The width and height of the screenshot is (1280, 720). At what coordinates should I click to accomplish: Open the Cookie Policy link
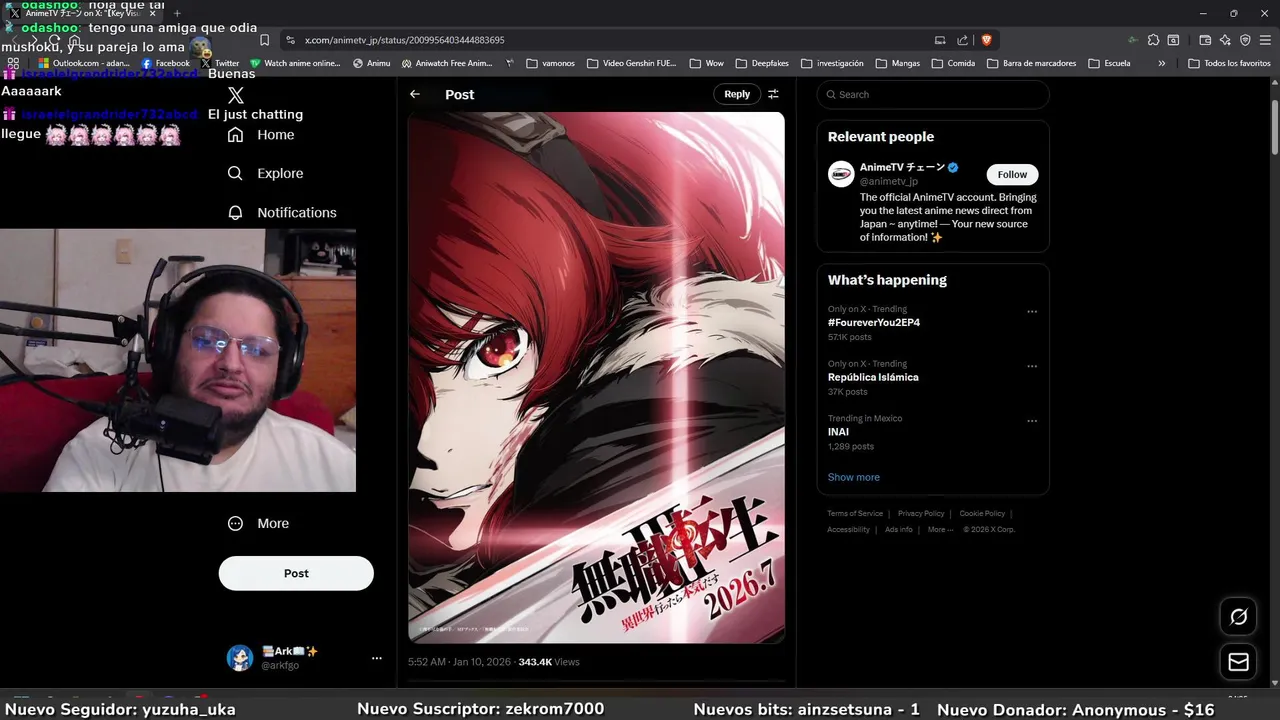coord(982,513)
